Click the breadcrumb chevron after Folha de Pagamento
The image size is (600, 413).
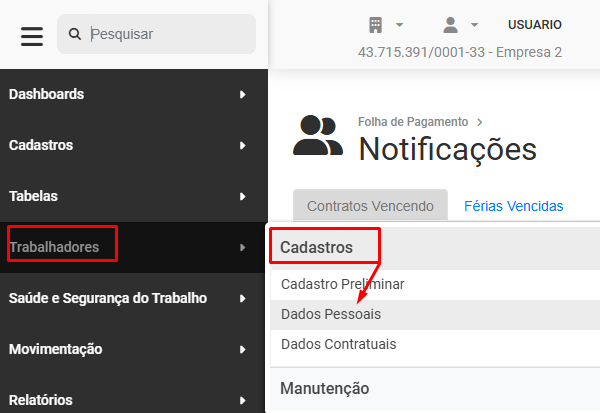click(x=479, y=122)
